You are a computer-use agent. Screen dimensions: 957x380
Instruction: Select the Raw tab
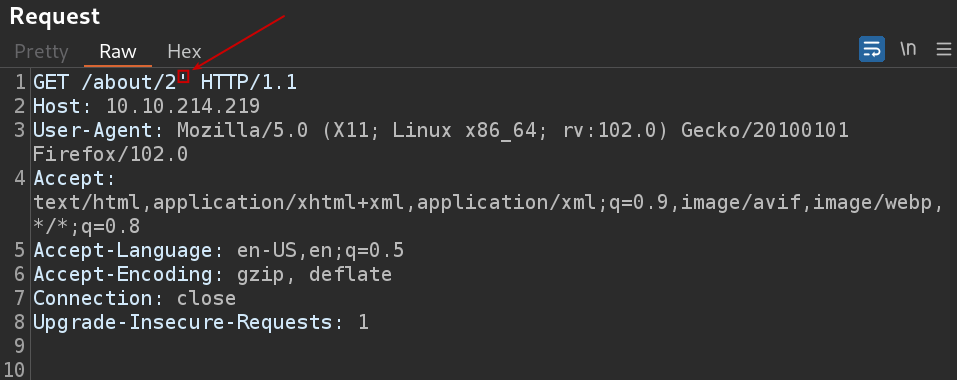(x=118, y=51)
